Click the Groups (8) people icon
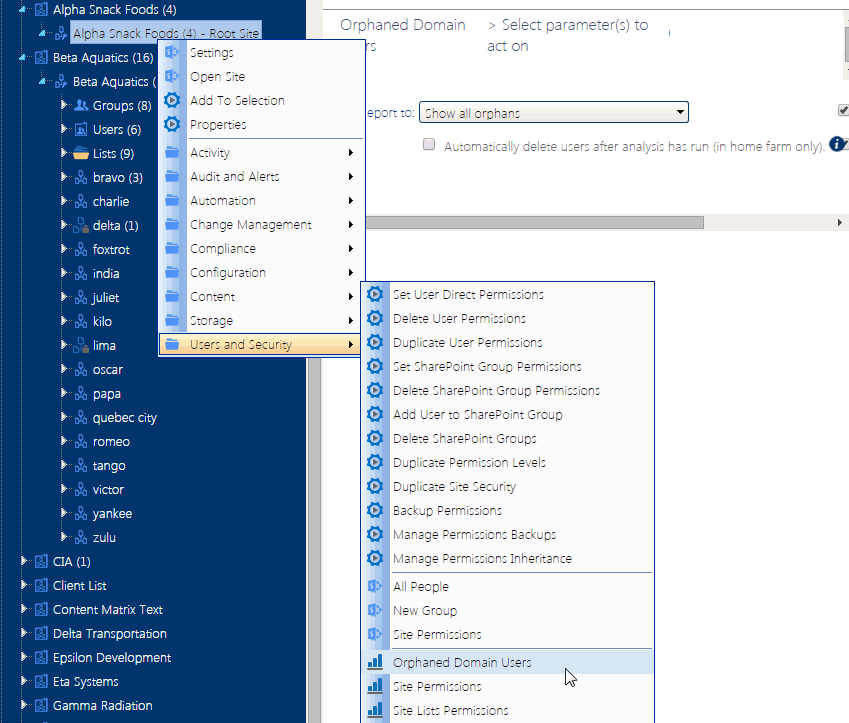The image size is (849, 723). pyautogui.click(x=81, y=106)
